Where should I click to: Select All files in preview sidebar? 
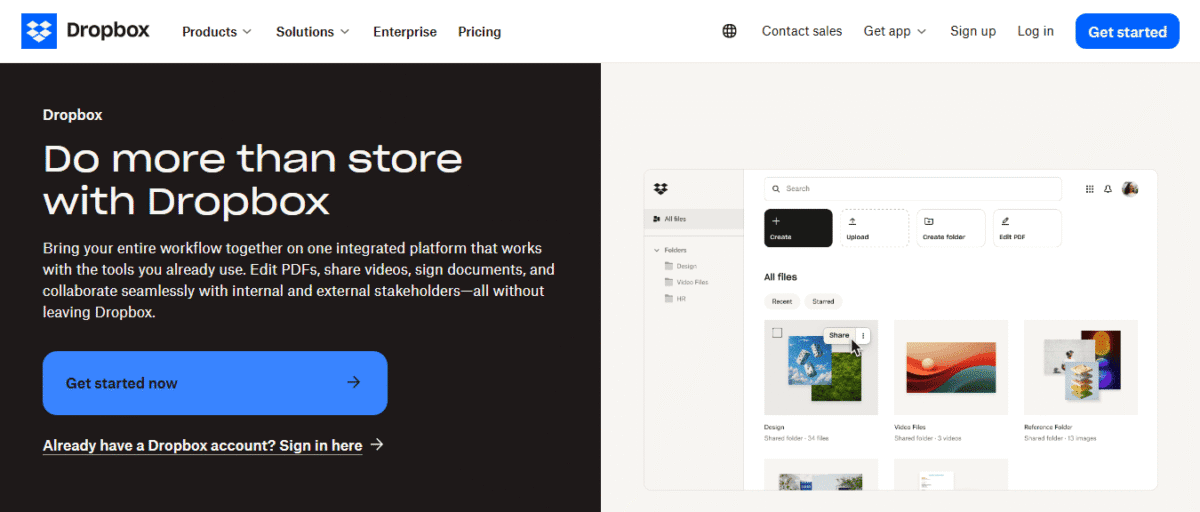(694, 218)
